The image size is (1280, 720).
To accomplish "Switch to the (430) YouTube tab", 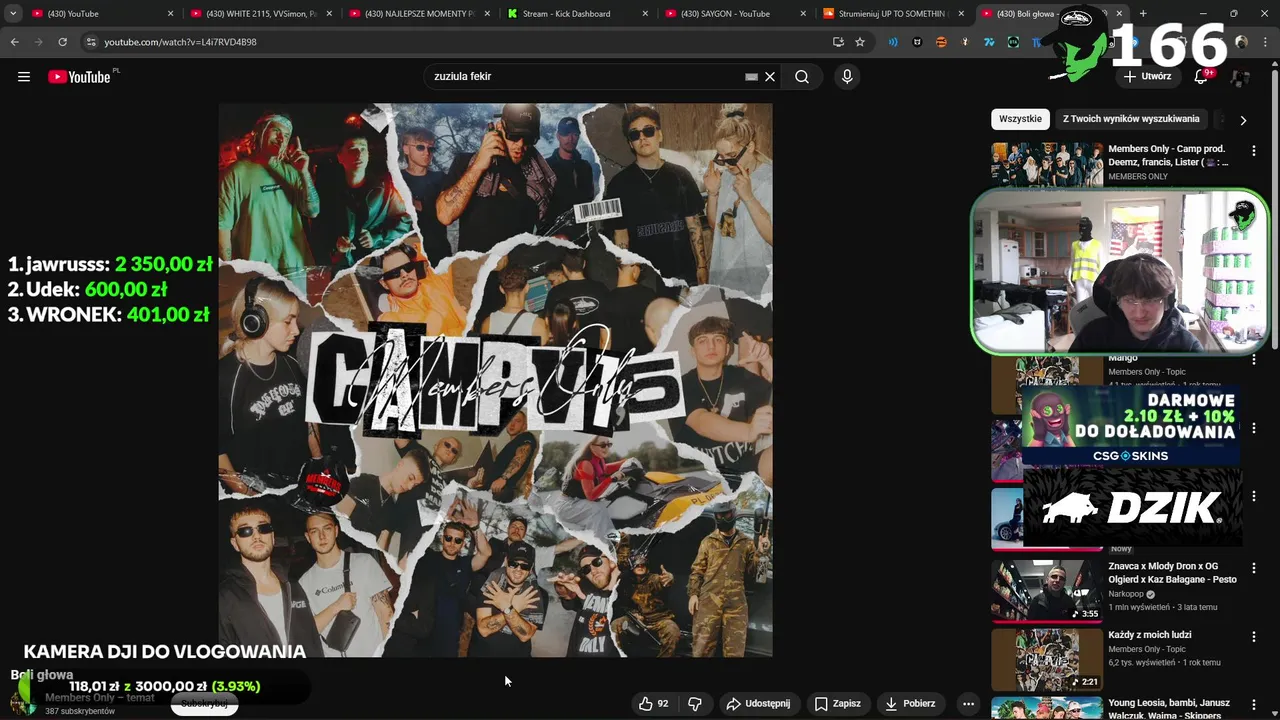I will 100,14.
